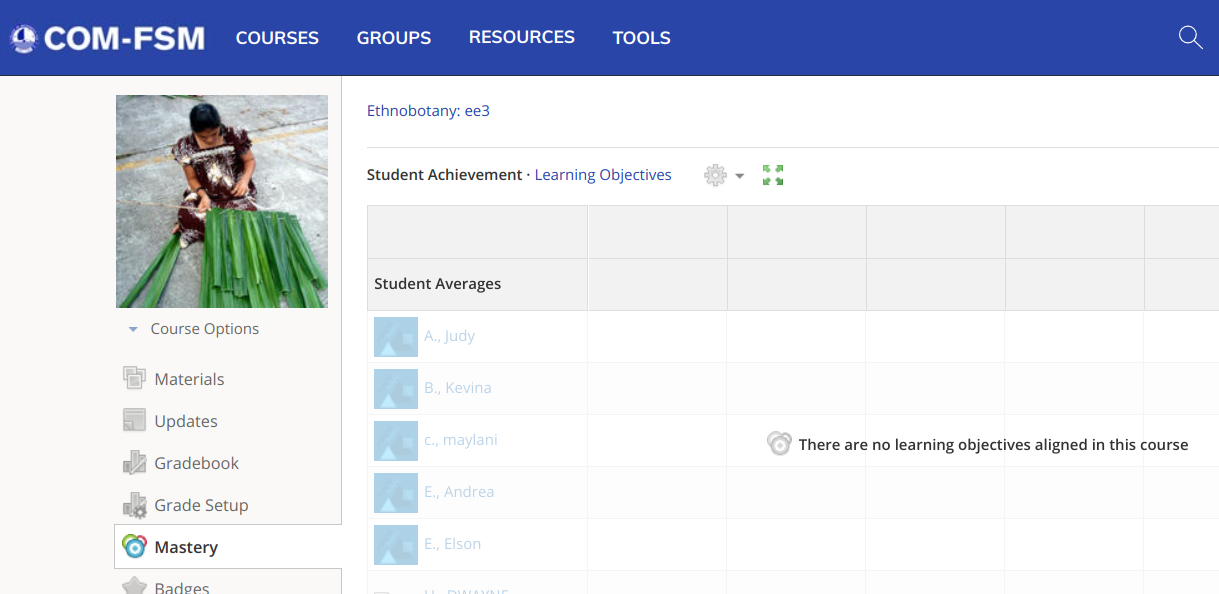Click the Materials sidebar icon
1219x594 pixels.
point(134,379)
